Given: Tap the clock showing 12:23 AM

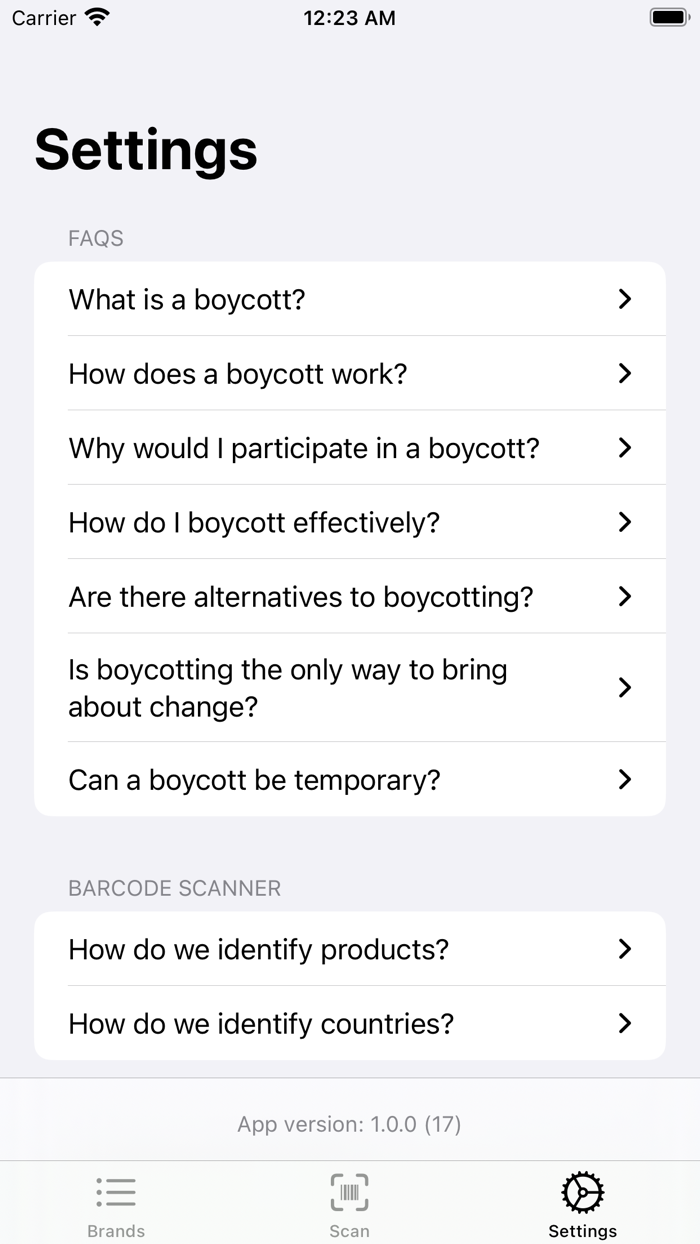Looking at the screenshot, I should 349,17.
